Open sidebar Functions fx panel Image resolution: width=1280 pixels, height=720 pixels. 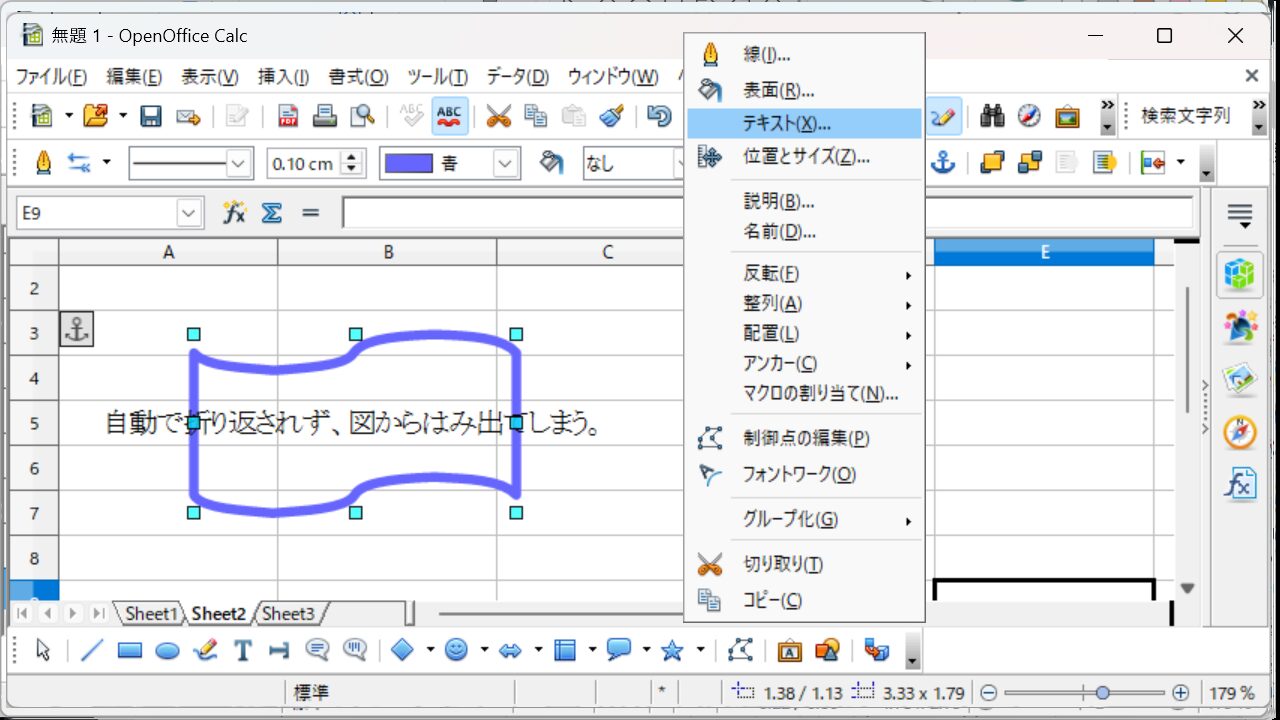1240,486
